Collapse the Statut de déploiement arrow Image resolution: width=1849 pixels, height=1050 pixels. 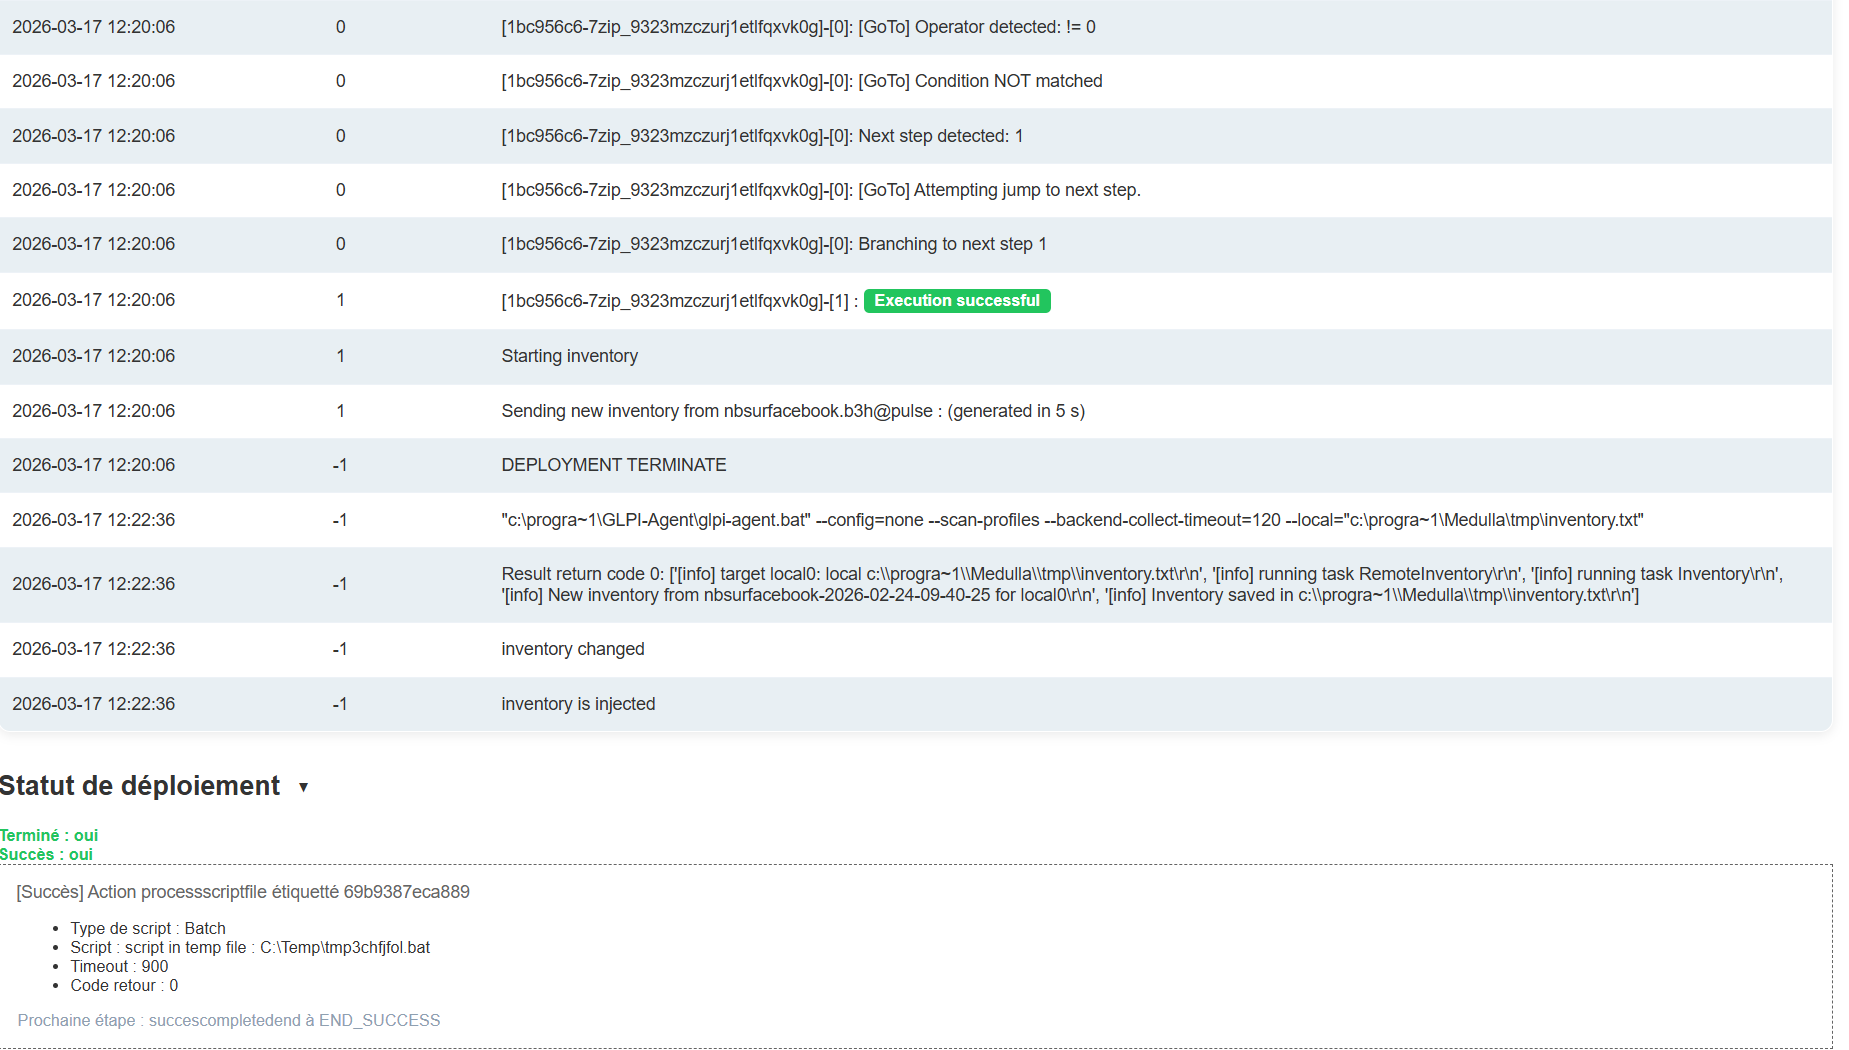point(303,787)
